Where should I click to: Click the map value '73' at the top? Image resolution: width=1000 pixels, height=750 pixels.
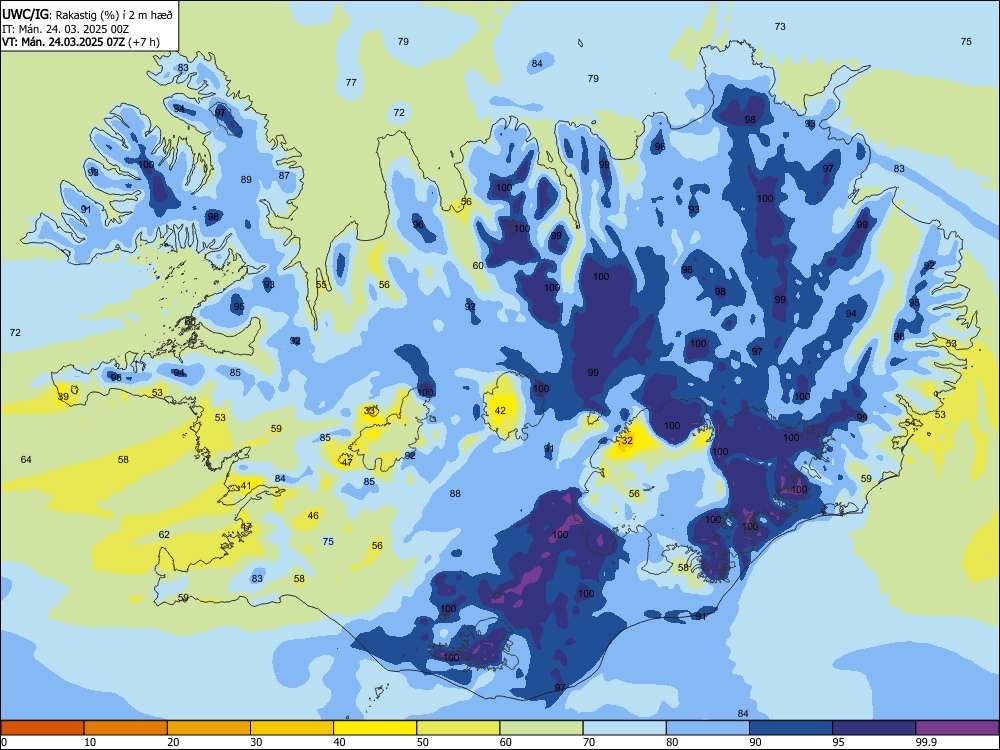pos(780,27)
